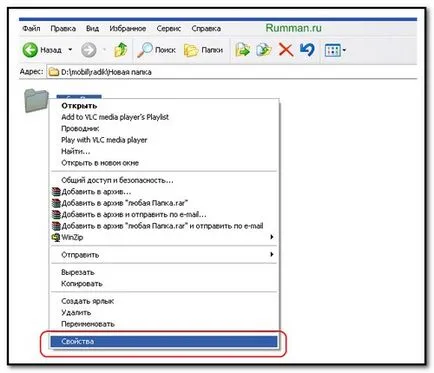Open the Справка menu
Viewport: 434px width, 373px height.
(x=206, y=29)
